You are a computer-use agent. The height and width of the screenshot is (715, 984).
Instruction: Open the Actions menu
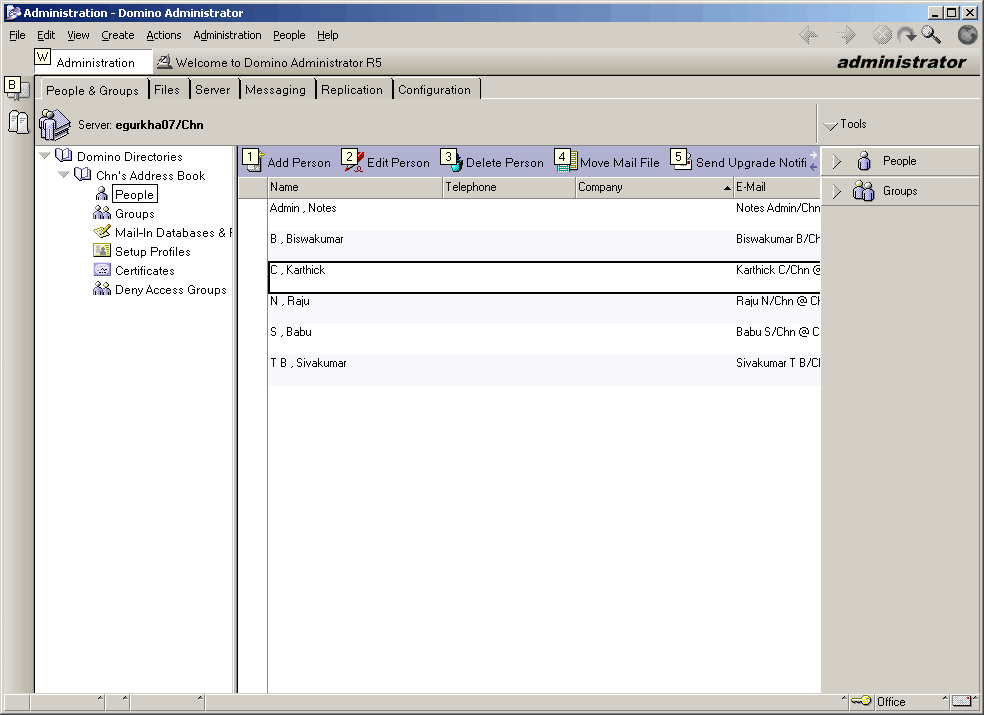[x=164, y=35]
